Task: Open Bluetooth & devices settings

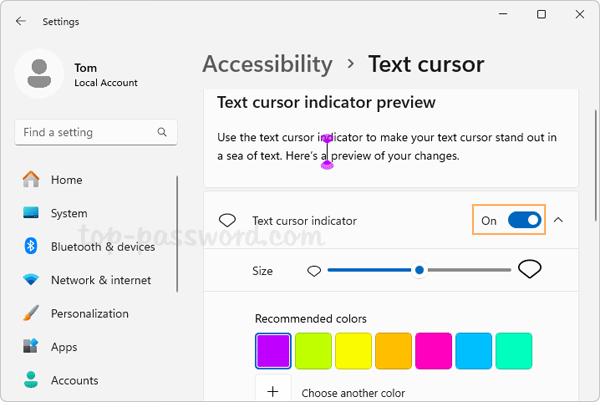Action: coord(102,247)
